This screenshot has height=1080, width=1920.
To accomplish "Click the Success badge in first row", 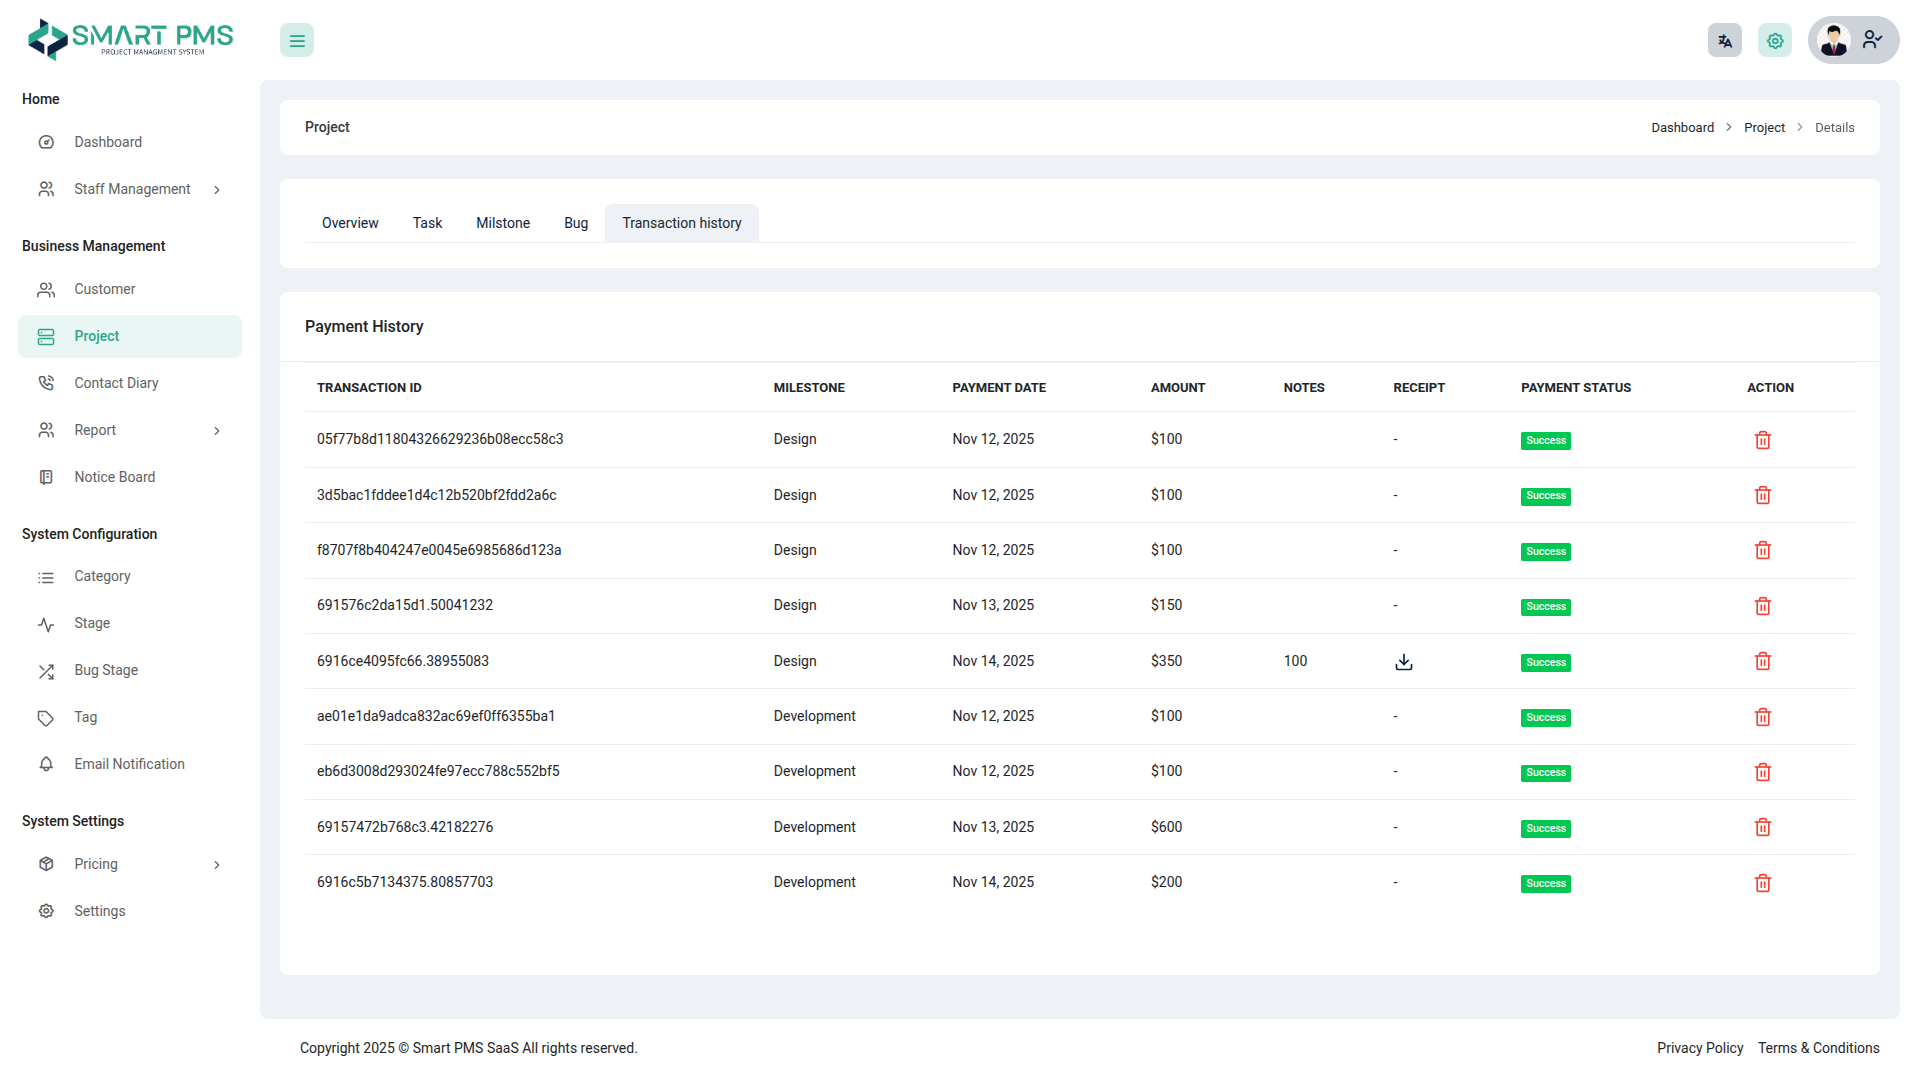I will [x=1545, y=441].
